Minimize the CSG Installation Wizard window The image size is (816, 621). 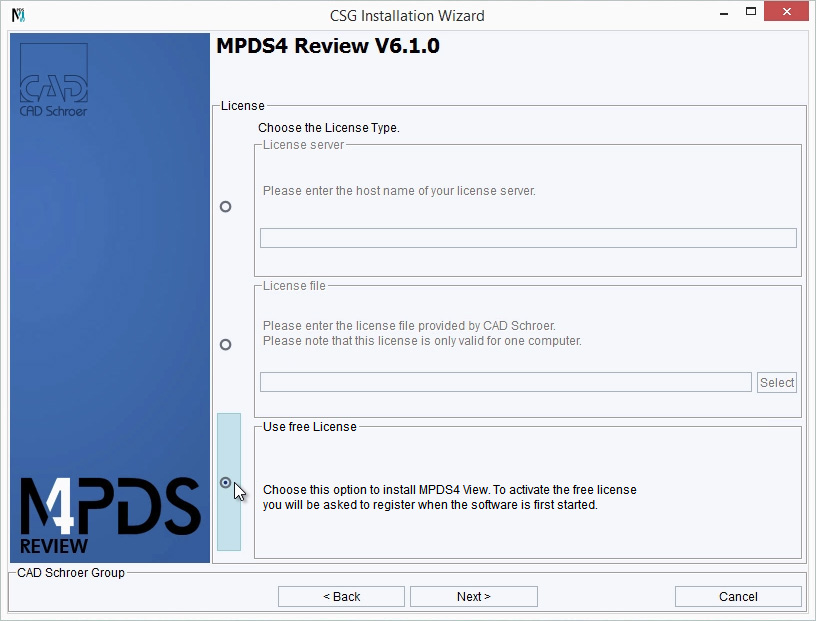723,12
